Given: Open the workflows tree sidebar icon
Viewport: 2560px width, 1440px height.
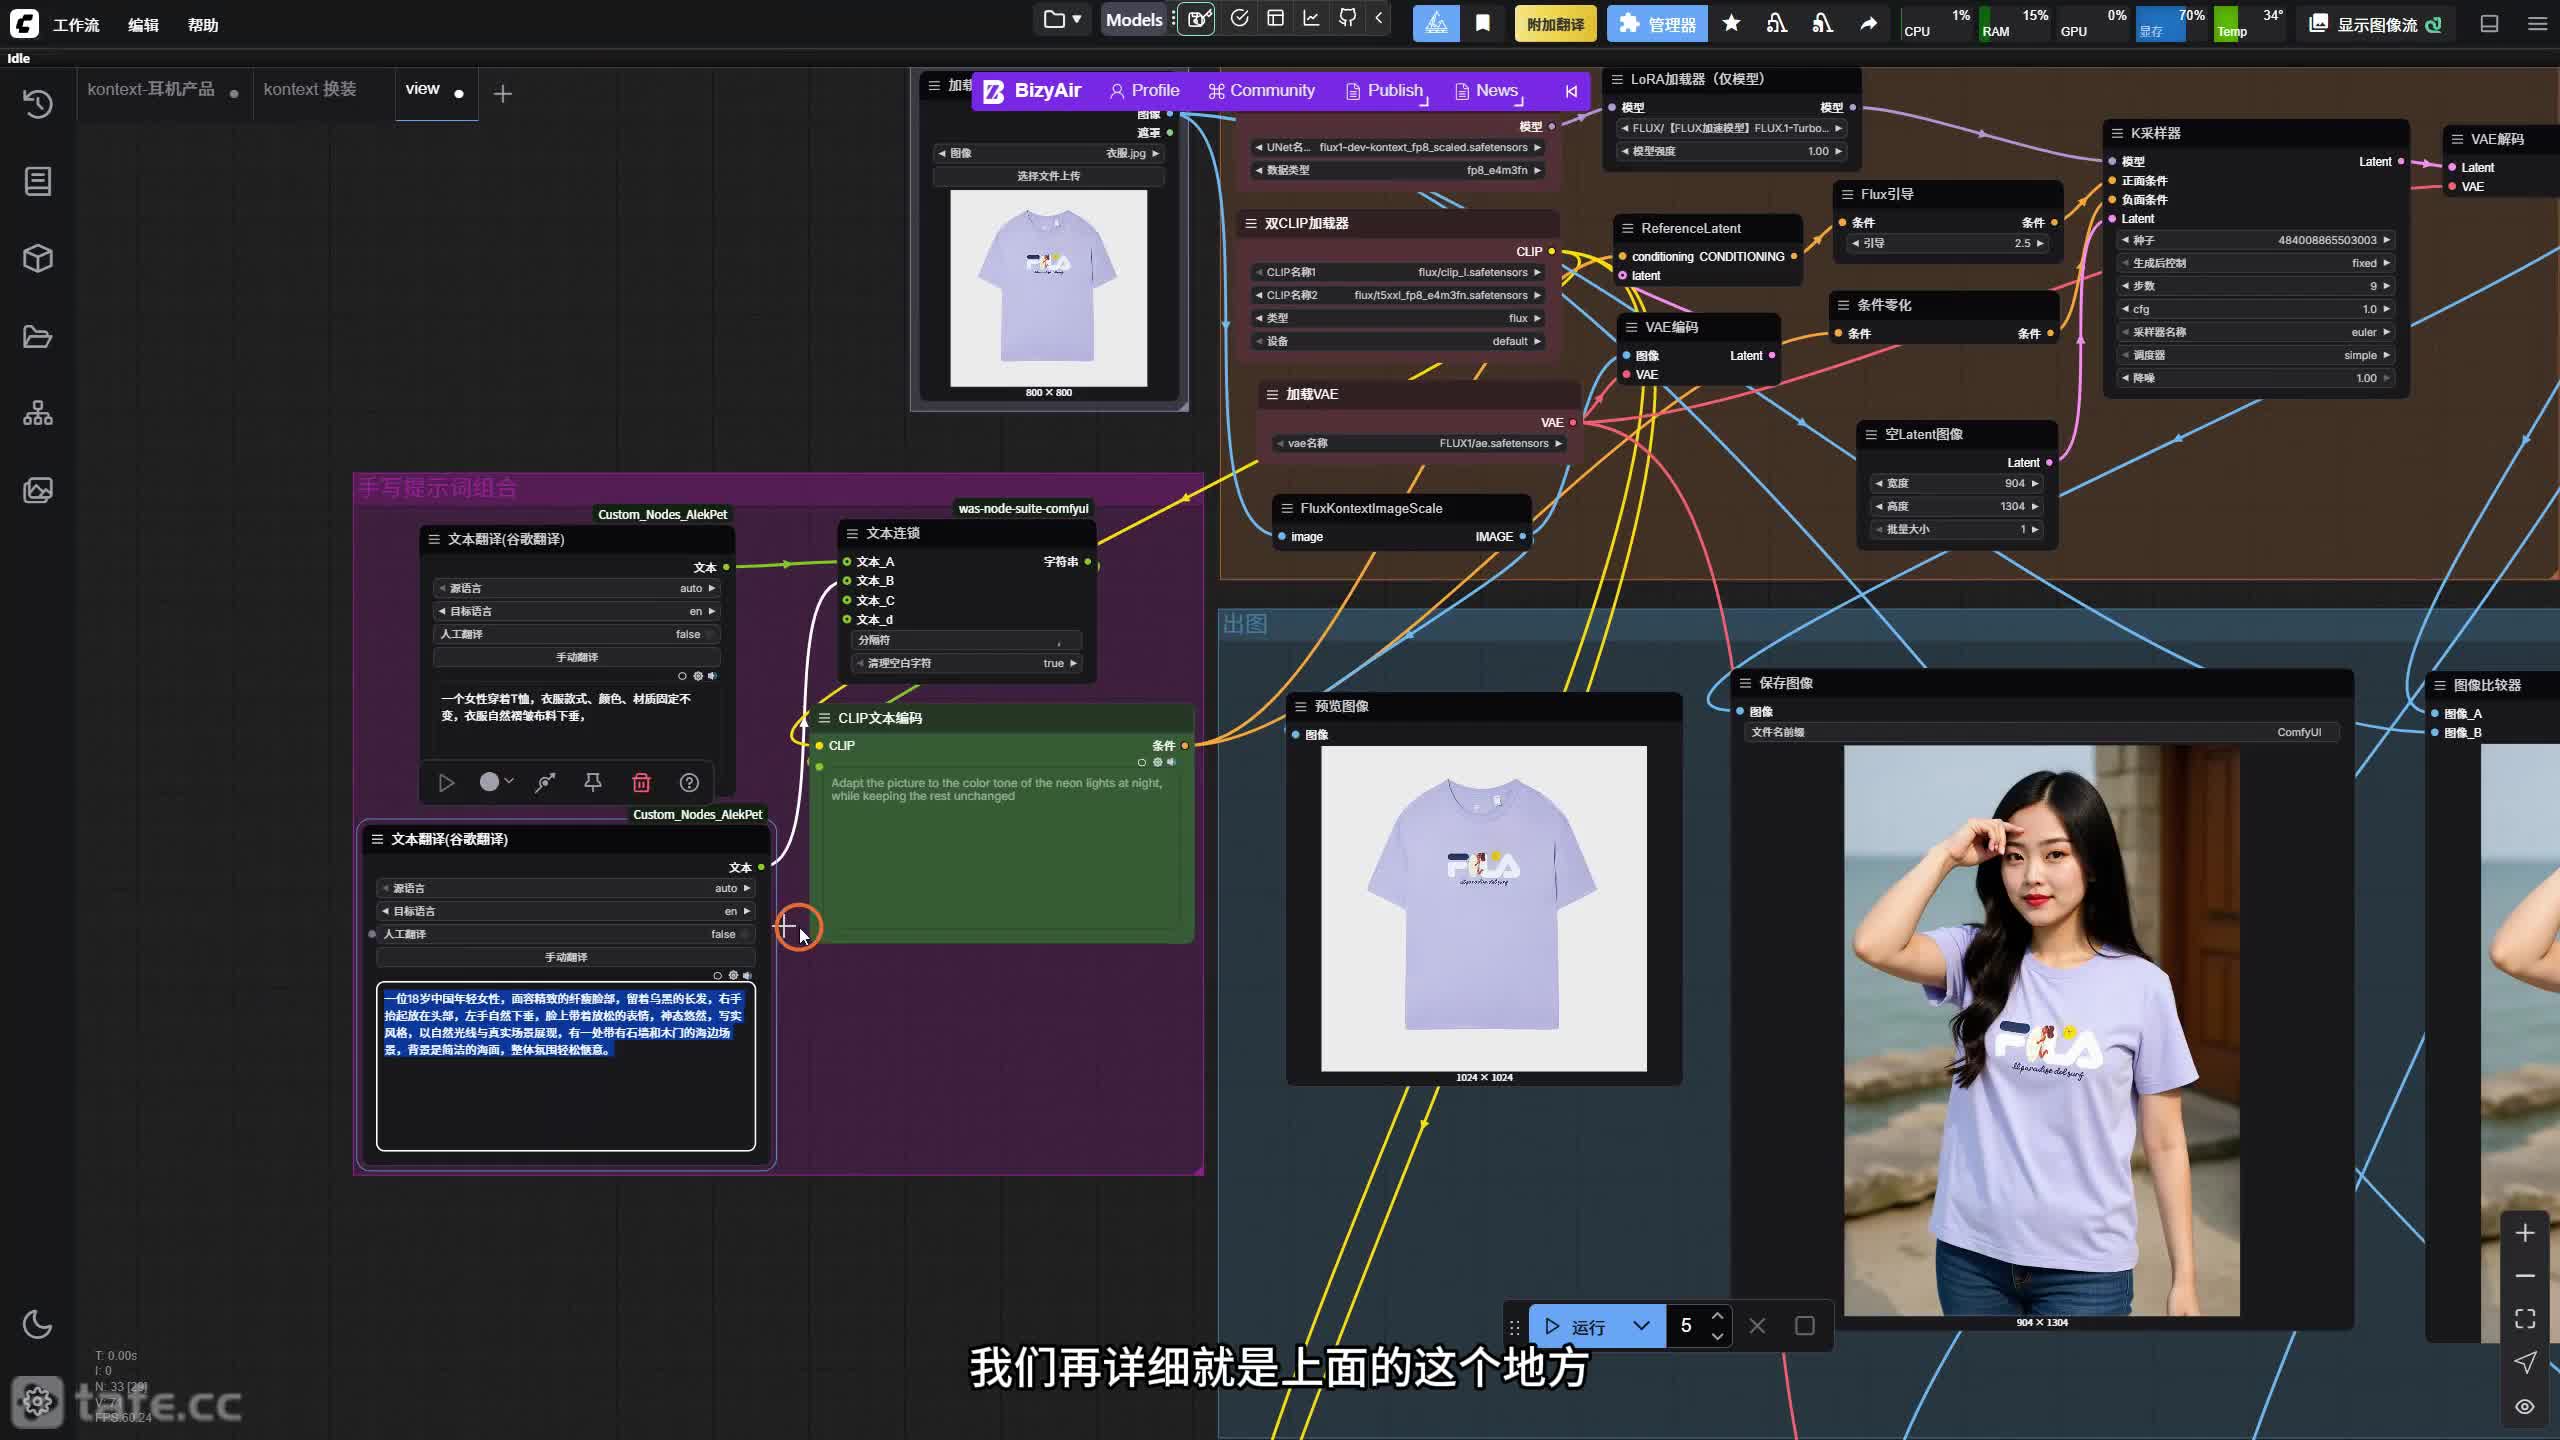Looking at the screenshot, I should [37, 413].
